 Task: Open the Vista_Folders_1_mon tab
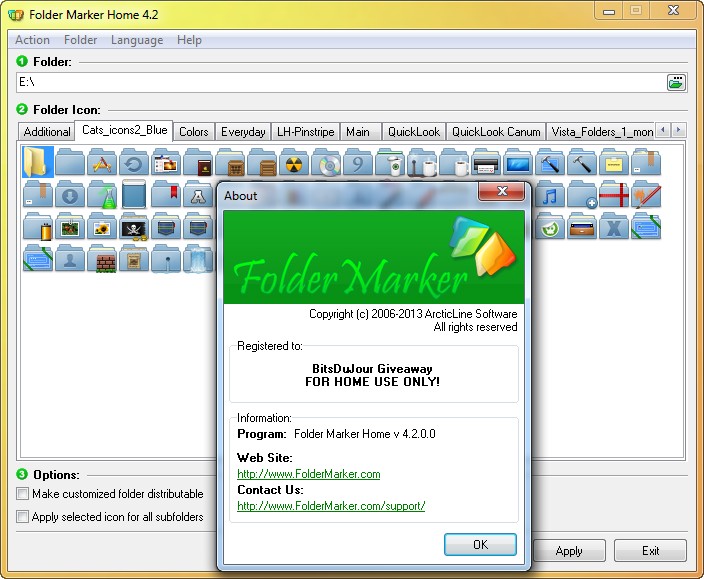point(601,132)
